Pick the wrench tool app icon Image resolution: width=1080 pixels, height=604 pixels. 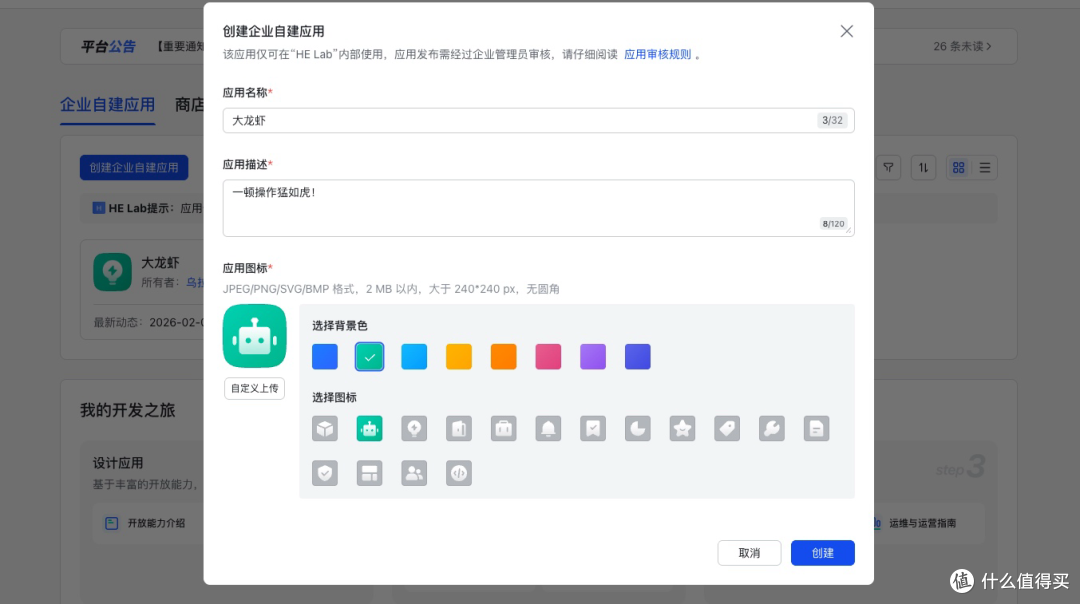point(772,428)
